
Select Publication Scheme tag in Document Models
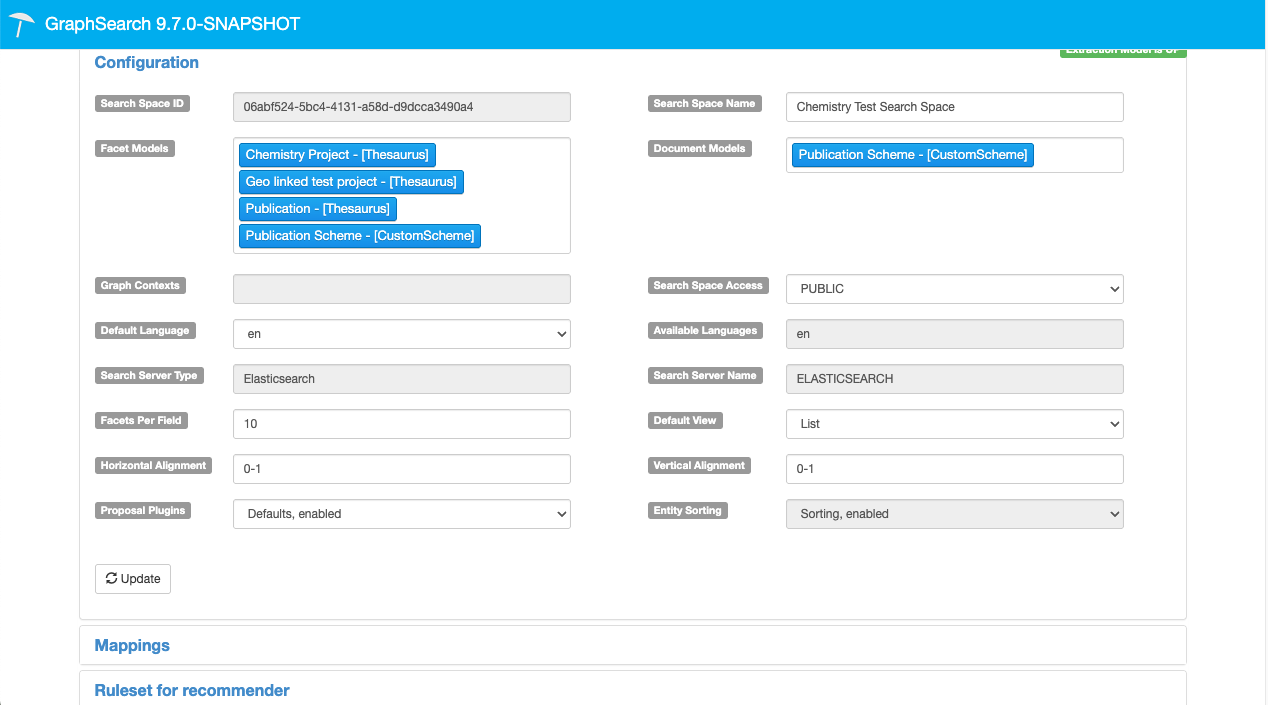tap(912, 155)
